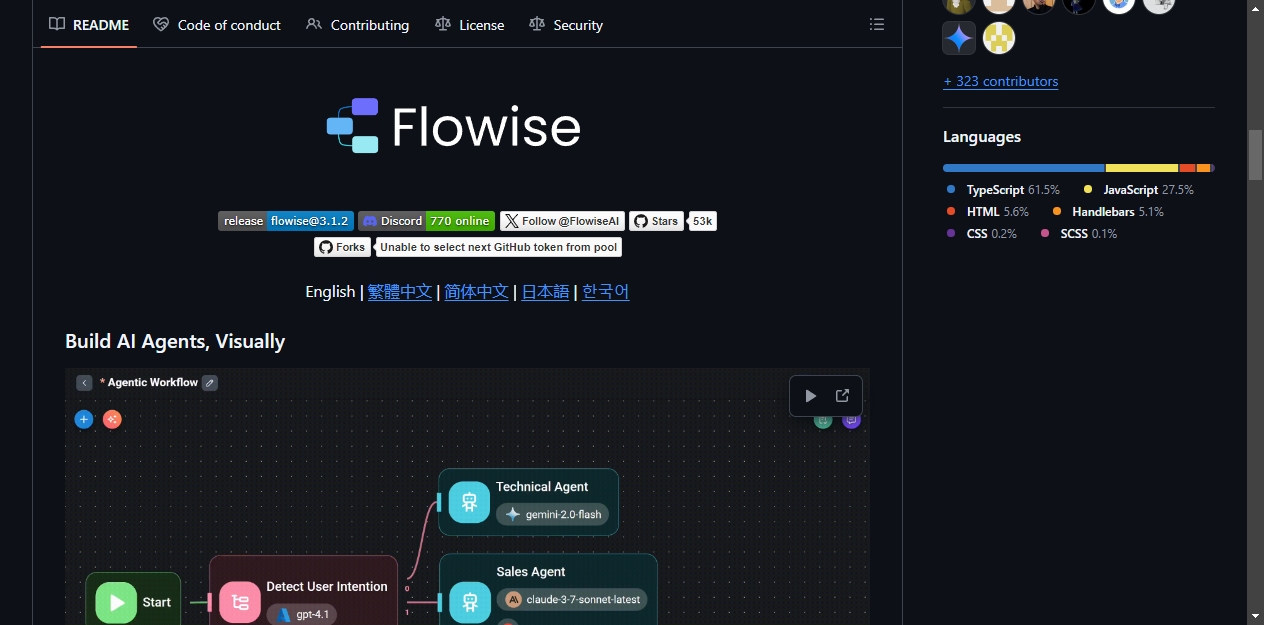The height and width of the screenshot is (625, 1264).
Task: Click the Flowise logo image
Action: (x=453, y=126)
